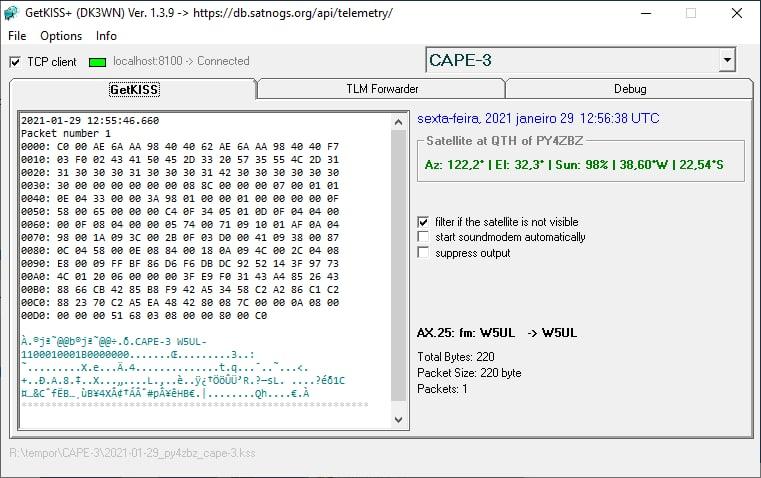Enable start soundmodem automatically
This screenshot has width=761, height=478.
pyautogui.click(x=423, y=237)
